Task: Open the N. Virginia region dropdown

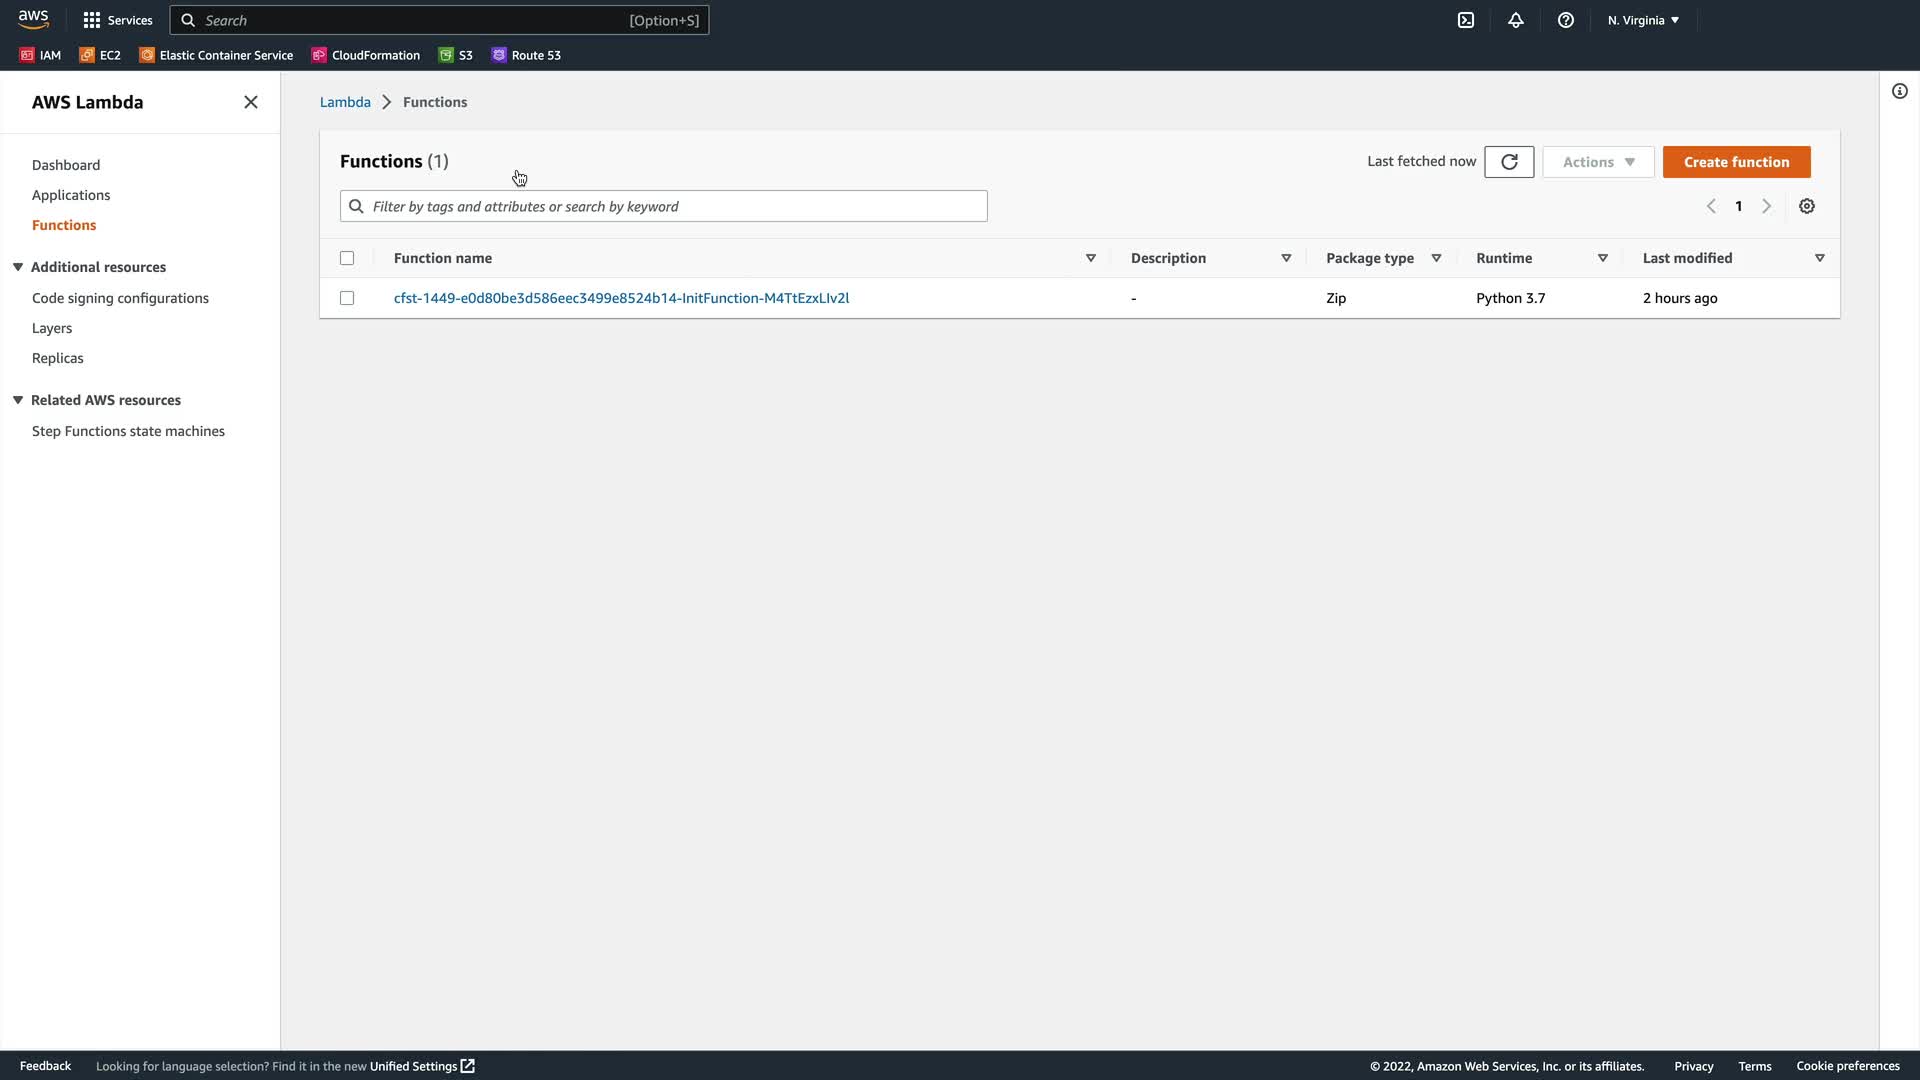Action: pyautogui.click(x=1643, y=20)
